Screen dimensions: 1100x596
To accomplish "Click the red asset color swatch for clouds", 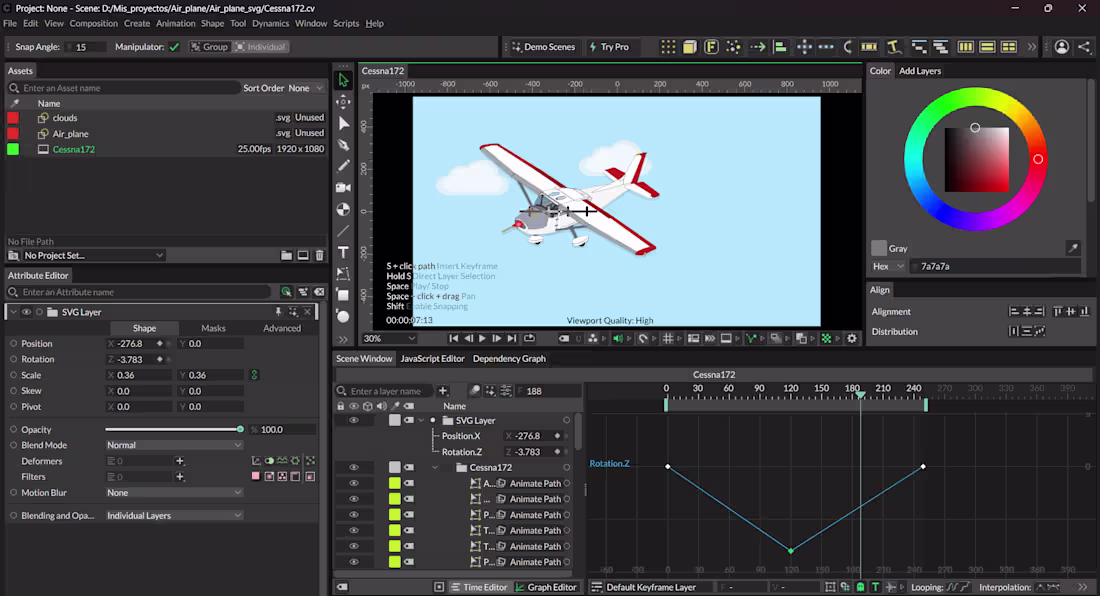I will [x=13, y=118].
